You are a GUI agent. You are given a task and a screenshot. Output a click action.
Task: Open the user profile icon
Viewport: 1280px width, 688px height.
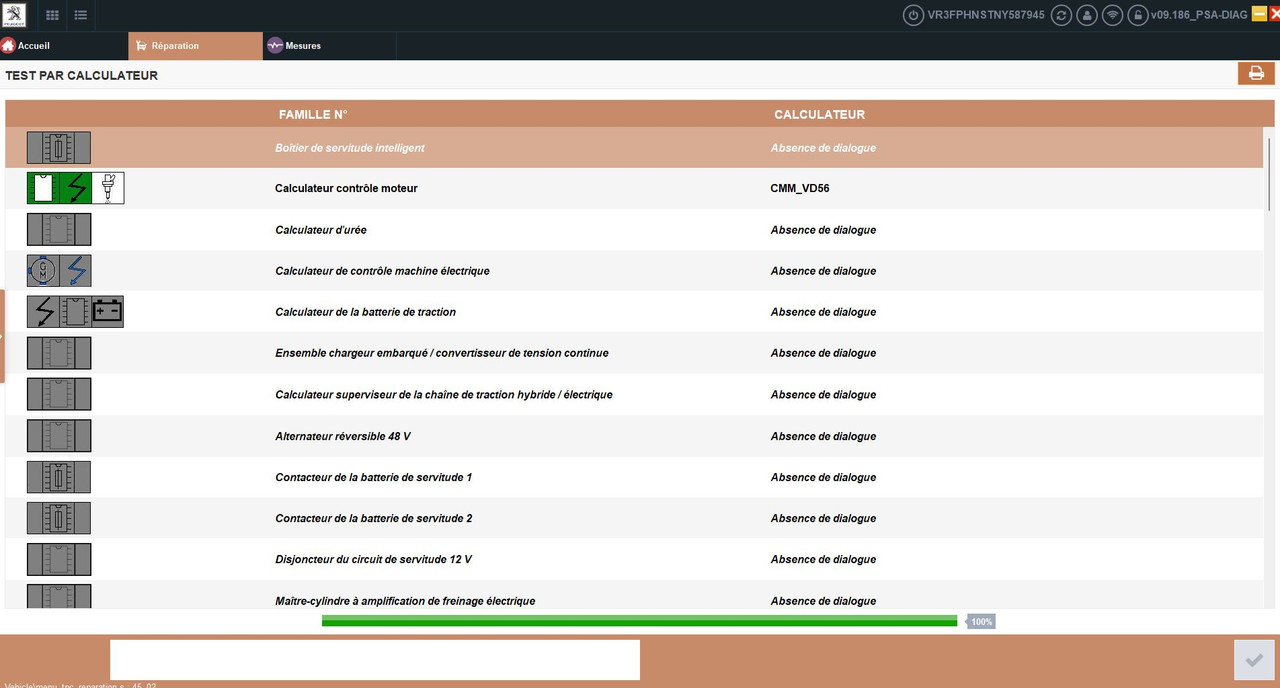(x=1087, y=15)
